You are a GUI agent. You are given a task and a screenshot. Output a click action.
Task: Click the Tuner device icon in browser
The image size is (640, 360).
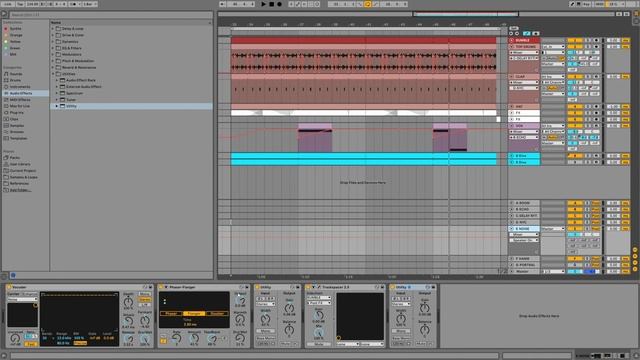pos(62,100)
